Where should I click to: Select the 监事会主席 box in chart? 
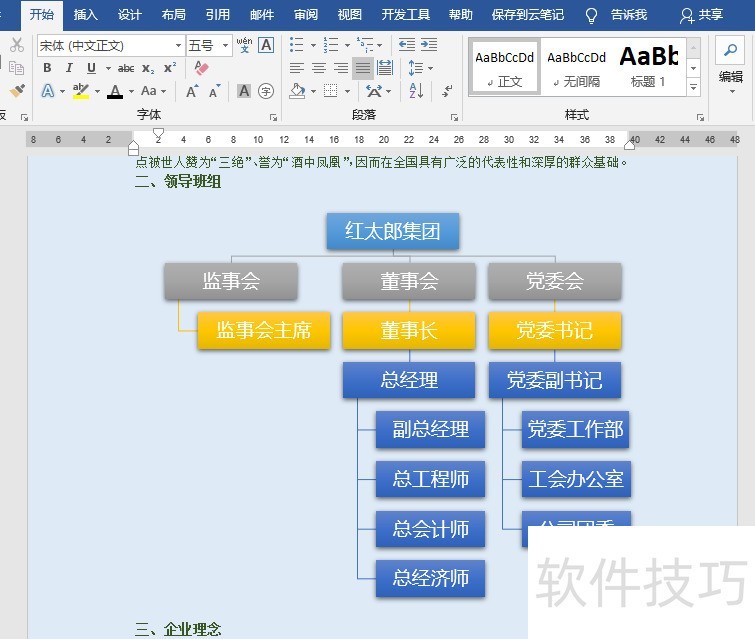(264, 330)
